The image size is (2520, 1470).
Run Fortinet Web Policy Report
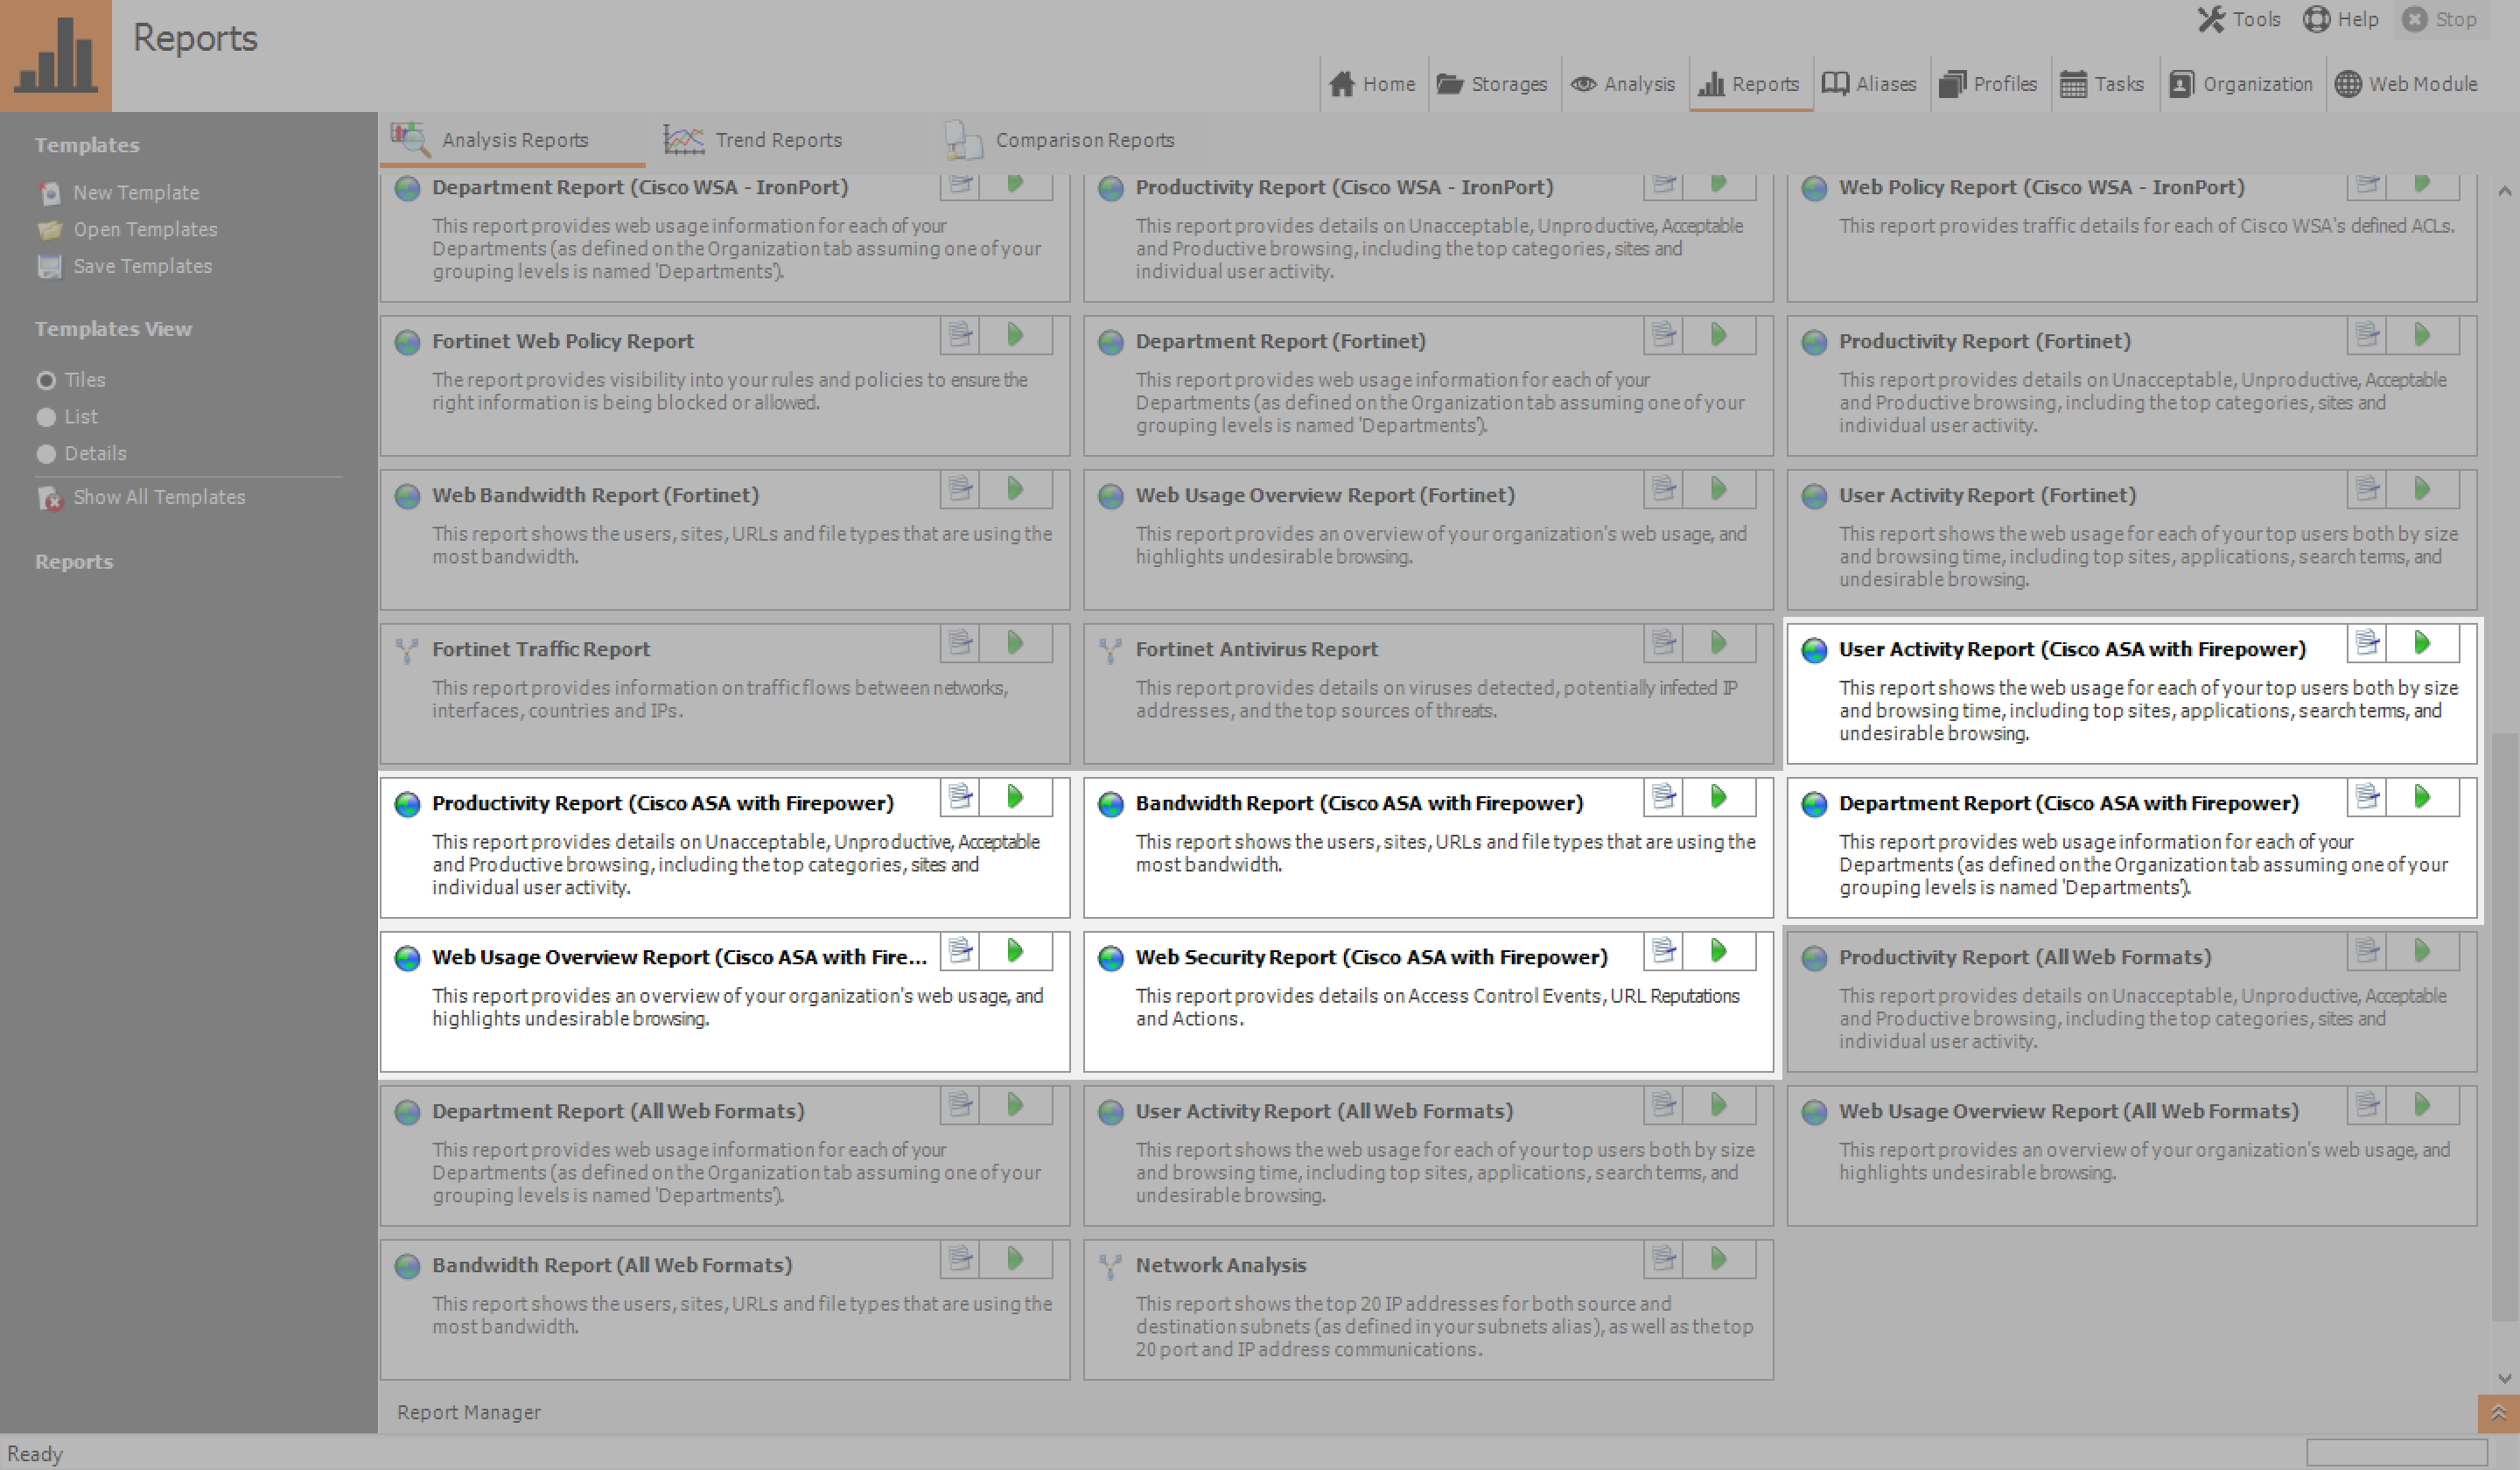coord(1015,335)
